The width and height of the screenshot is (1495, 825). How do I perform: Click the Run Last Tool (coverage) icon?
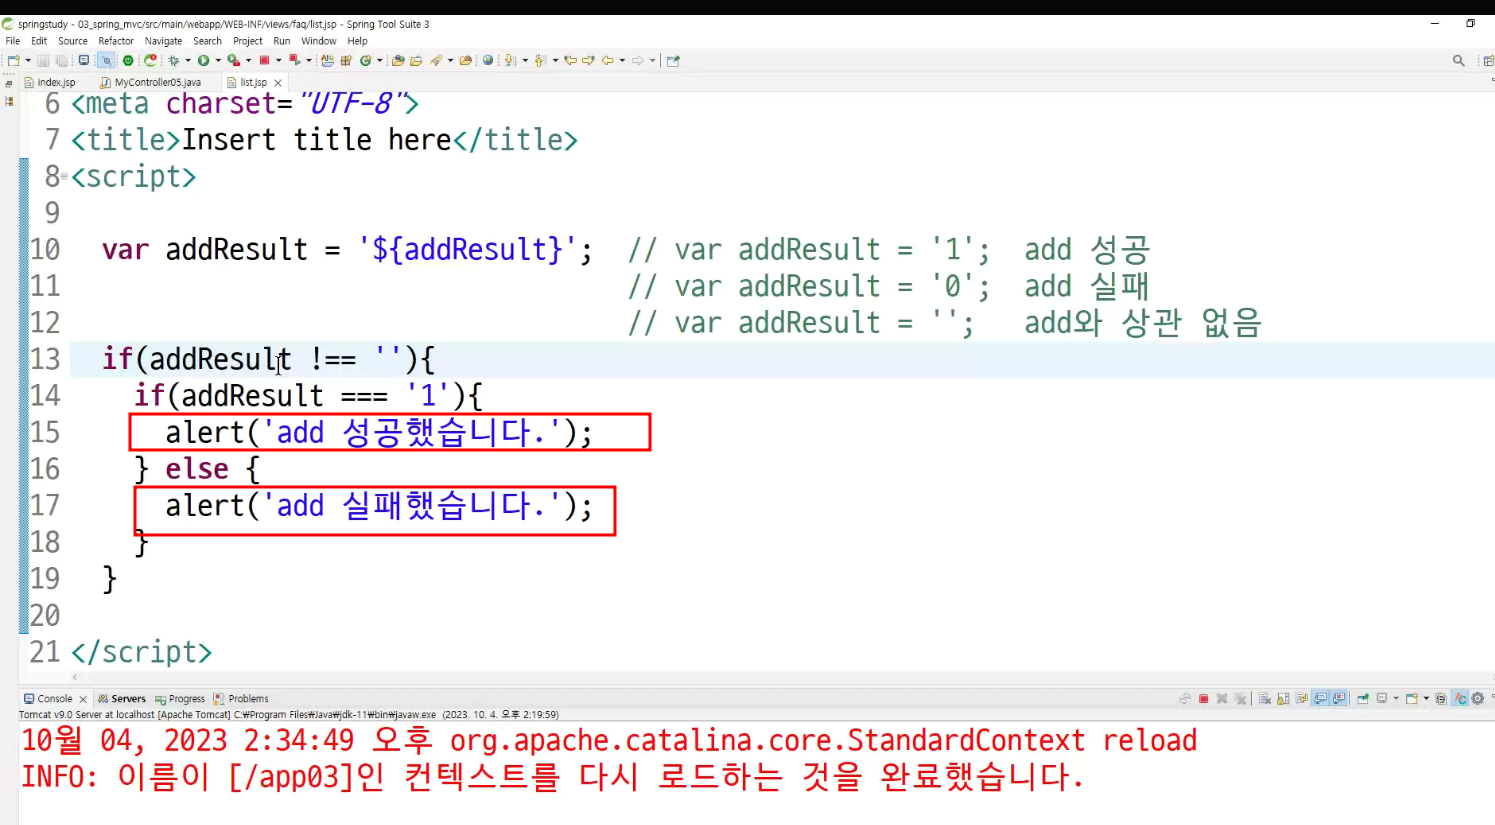point(233,60)
